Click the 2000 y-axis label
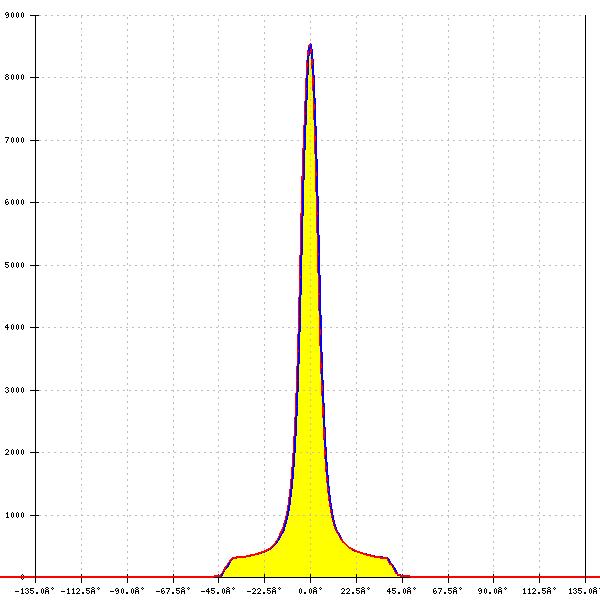This screenshot has width=600, height=600. pos(15,452)
